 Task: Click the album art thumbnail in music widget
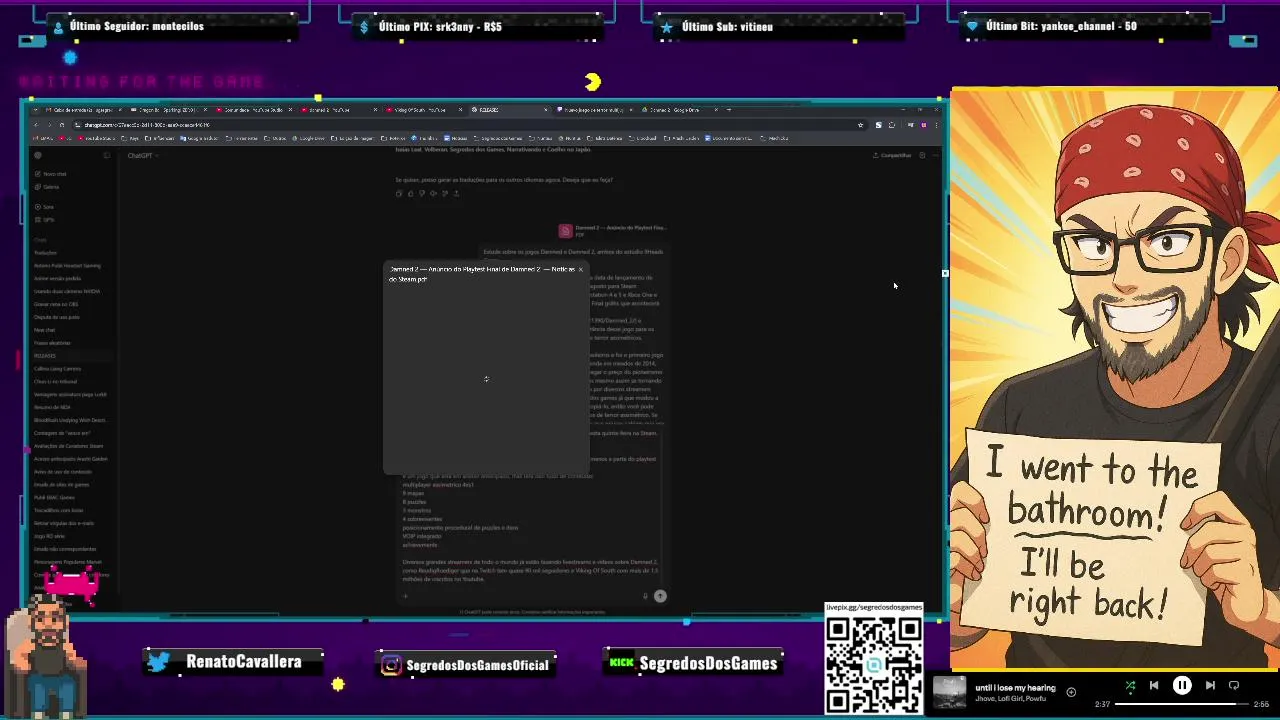click(x=949, y=693)
